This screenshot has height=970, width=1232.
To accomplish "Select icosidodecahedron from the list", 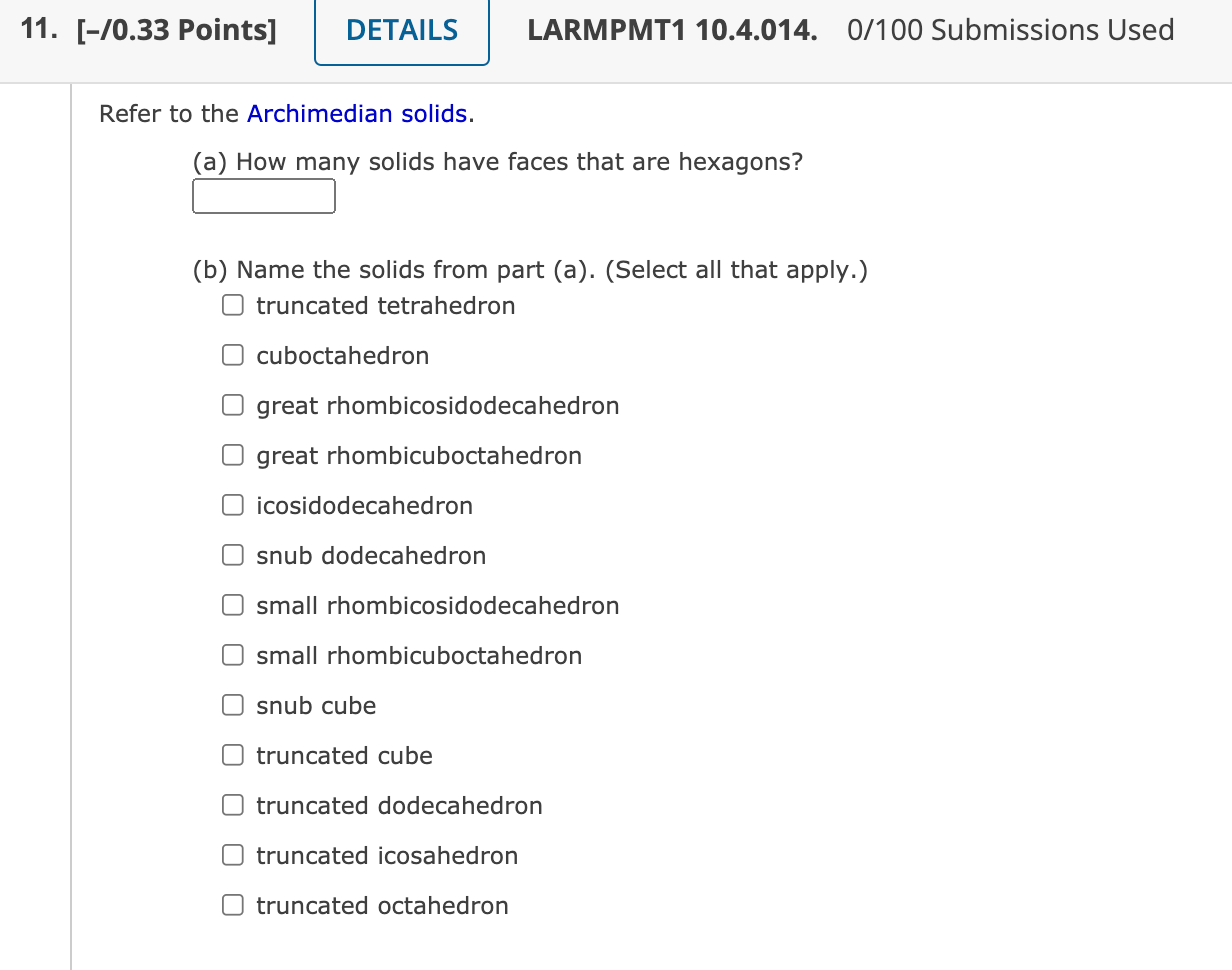I will [232, 505].
